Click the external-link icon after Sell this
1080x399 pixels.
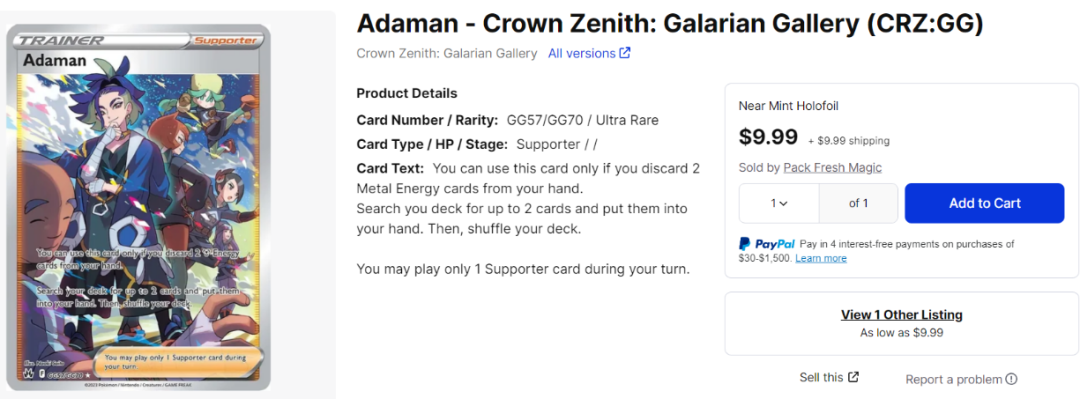click(x=853, y=377)
